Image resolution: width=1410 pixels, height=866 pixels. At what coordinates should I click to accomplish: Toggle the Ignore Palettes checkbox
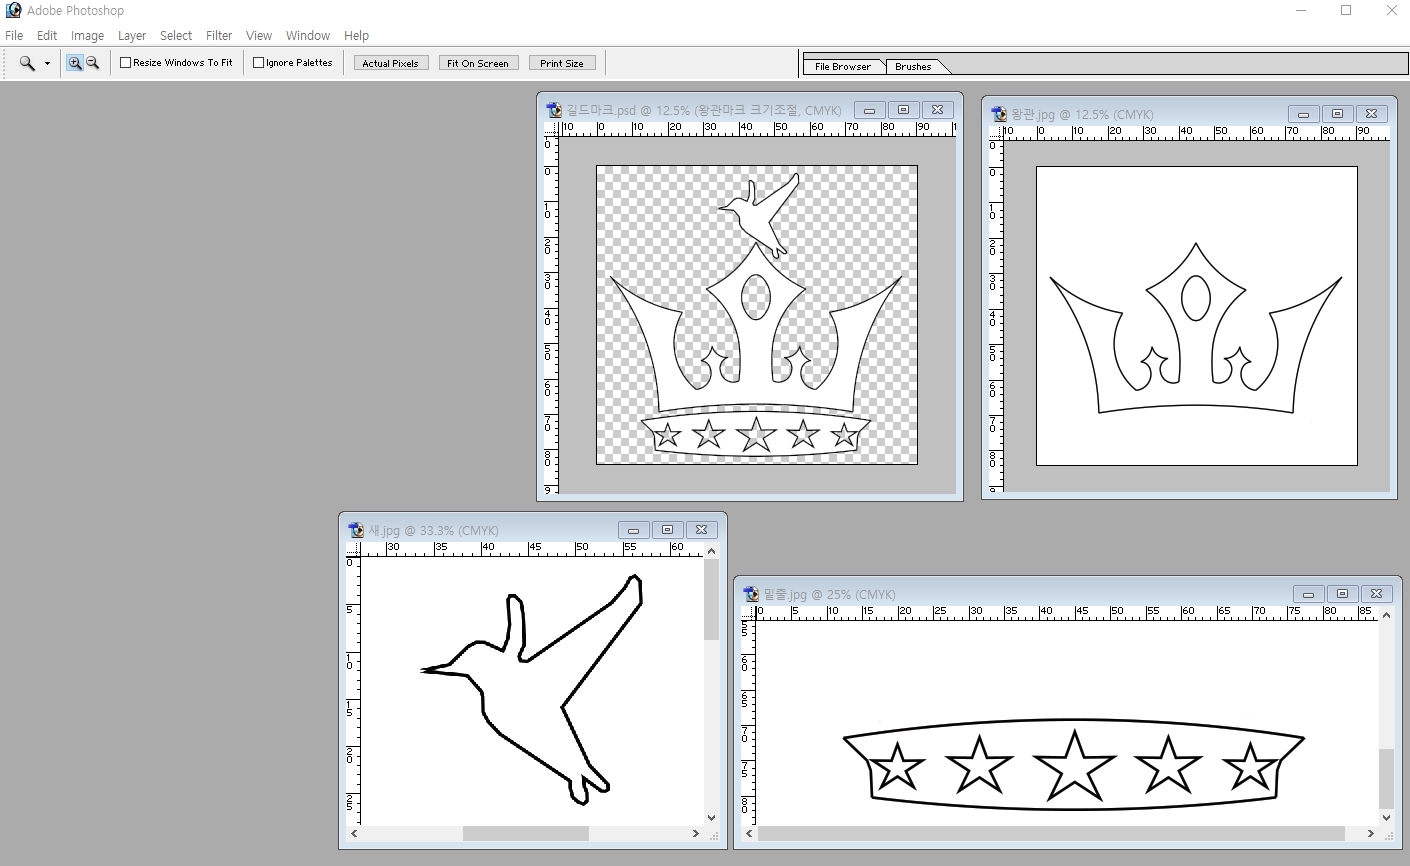[259, 63]
